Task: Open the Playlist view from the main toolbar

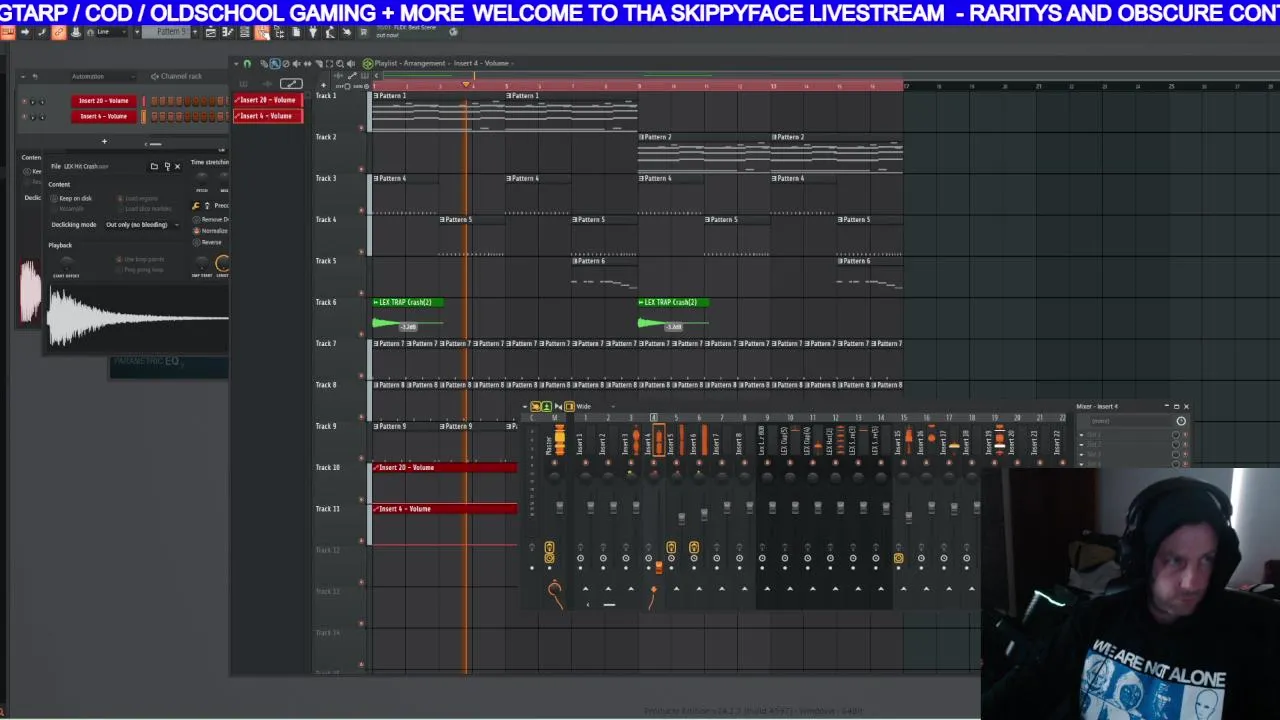Action: pos(211,32)
